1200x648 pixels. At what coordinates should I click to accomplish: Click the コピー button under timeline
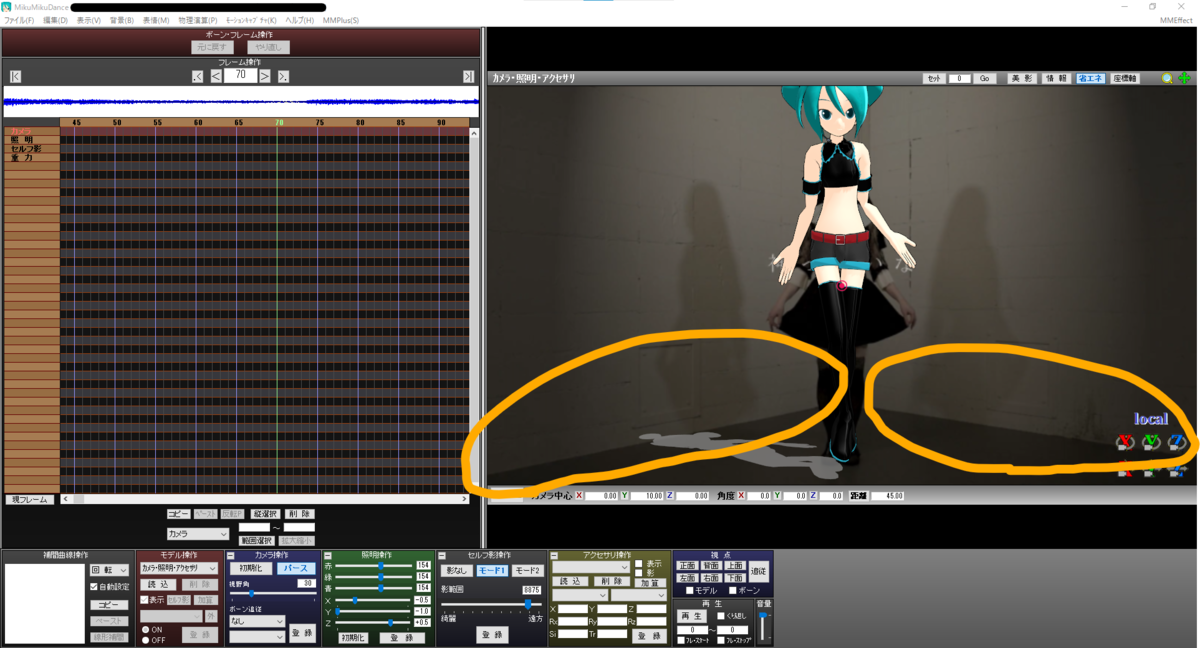178,513
